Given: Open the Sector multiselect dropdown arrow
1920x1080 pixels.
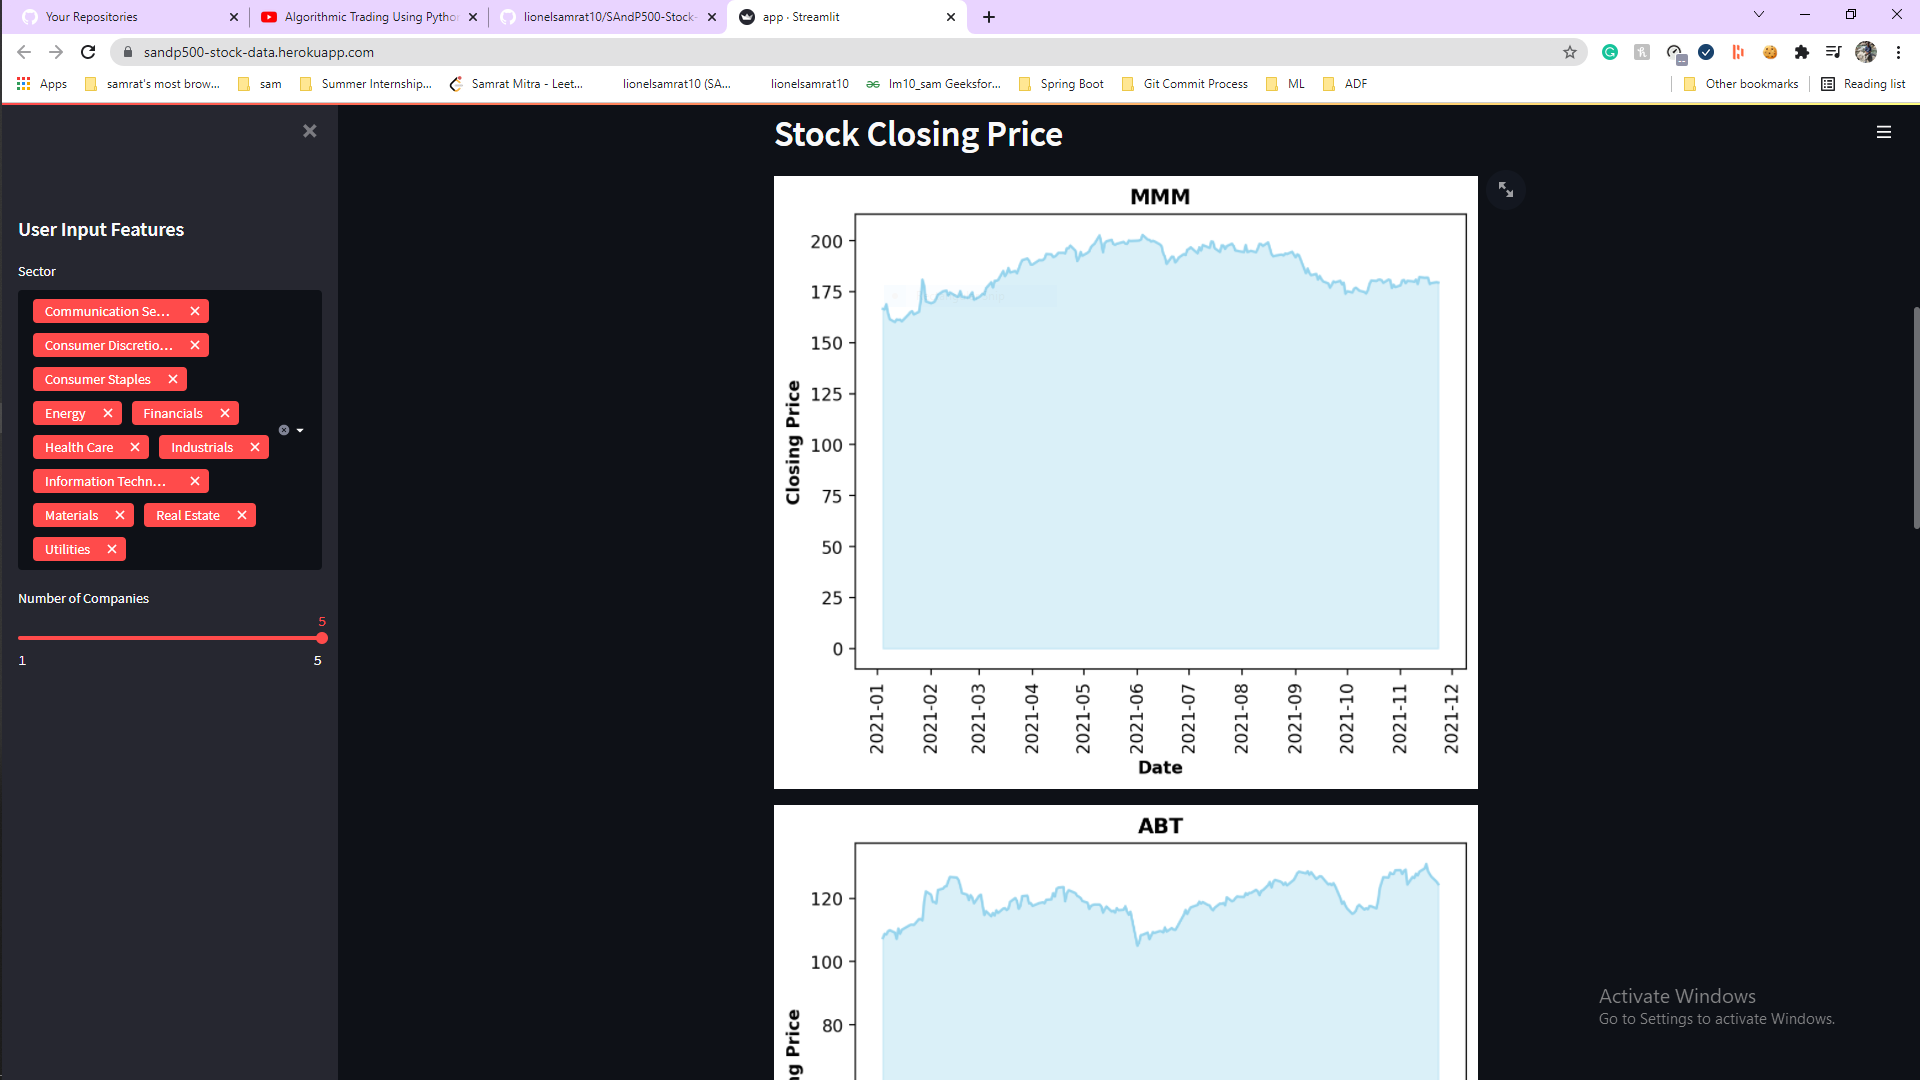Looking at the screenshot, I should [300, 430].
